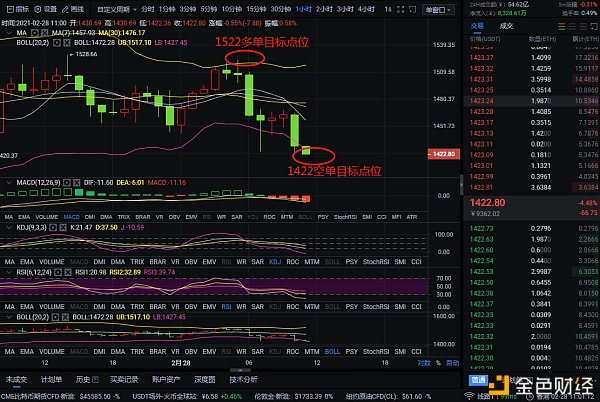The width and height of the screenshot is (600, 402).
Task: Select KDJ in the second indicator row
Action: click(x=275, y=262)
